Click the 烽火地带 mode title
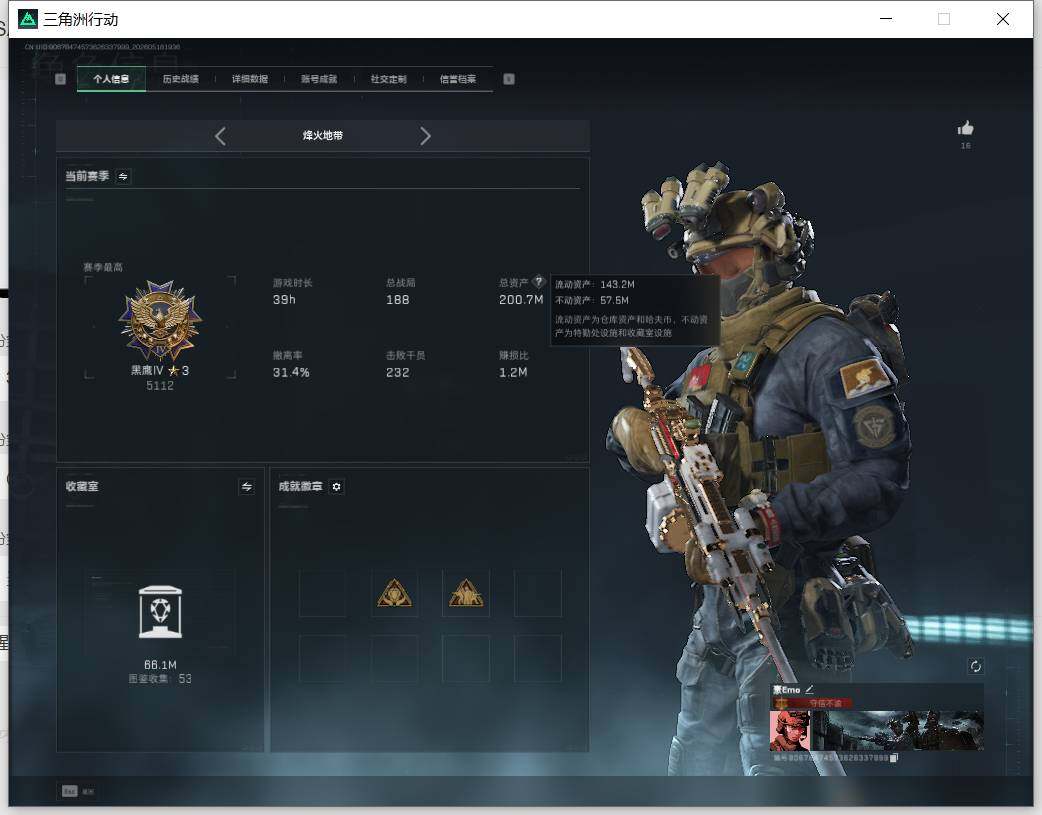 [322, 136]
